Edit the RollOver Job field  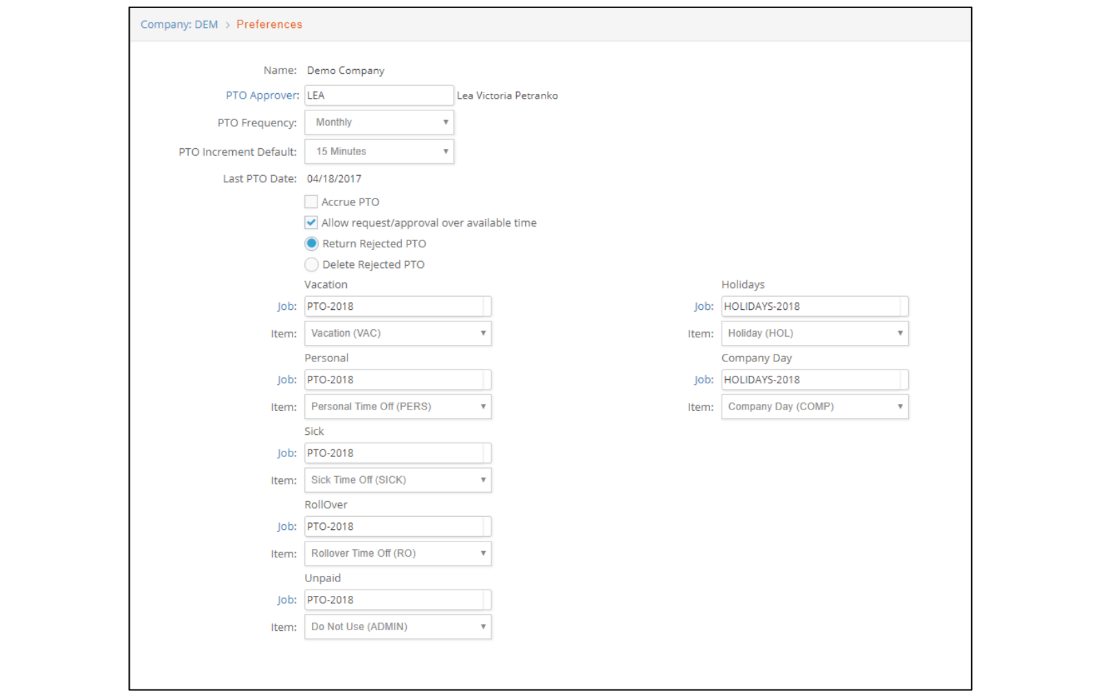click(397, 527)
